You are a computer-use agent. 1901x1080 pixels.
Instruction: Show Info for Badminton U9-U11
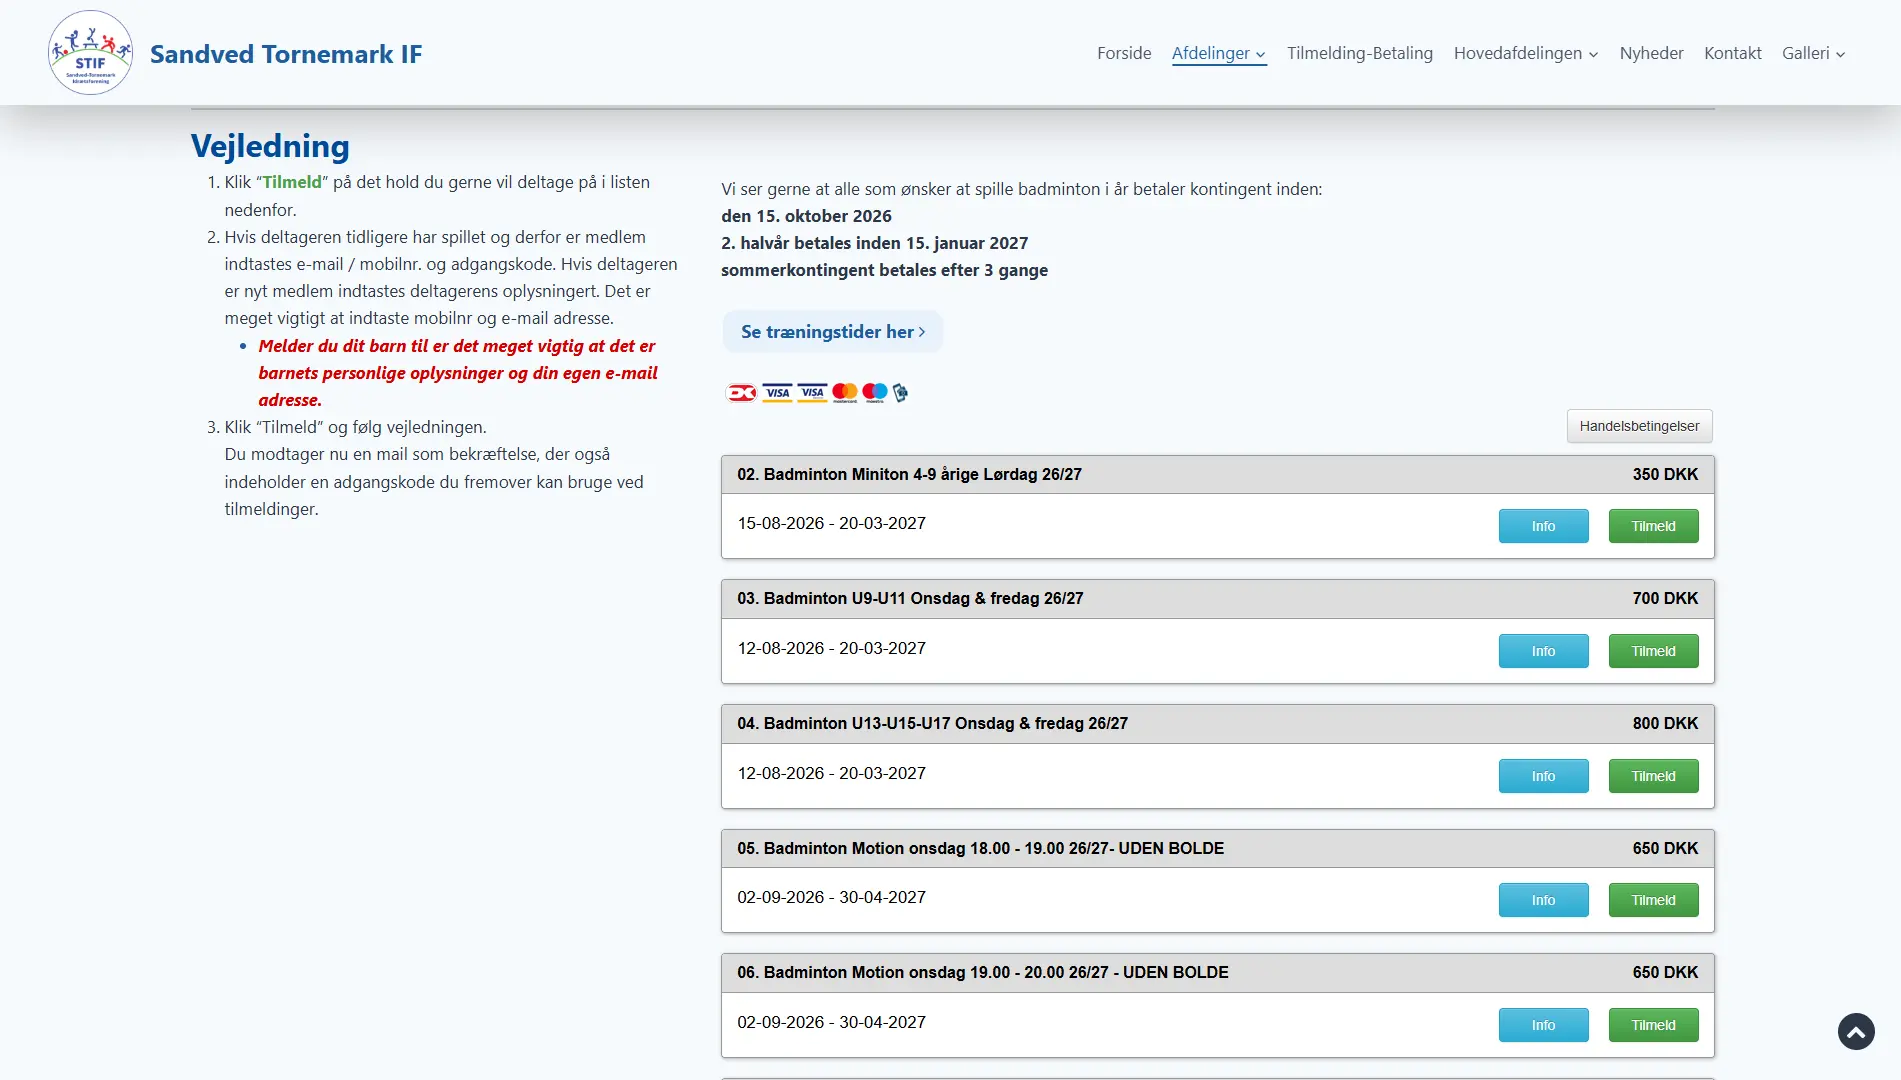(x=1543, y=651)
